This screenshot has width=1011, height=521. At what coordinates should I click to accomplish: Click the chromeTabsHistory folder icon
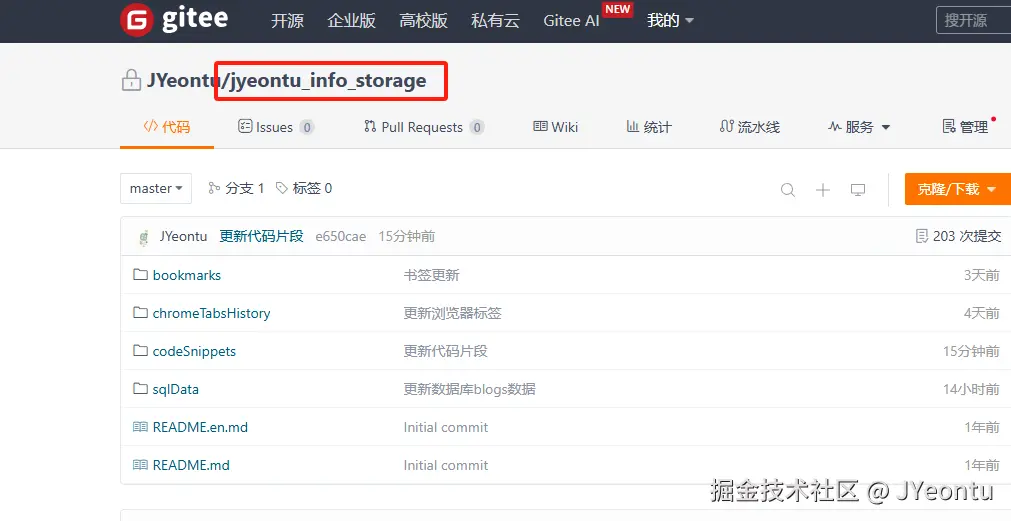[141, 313]
